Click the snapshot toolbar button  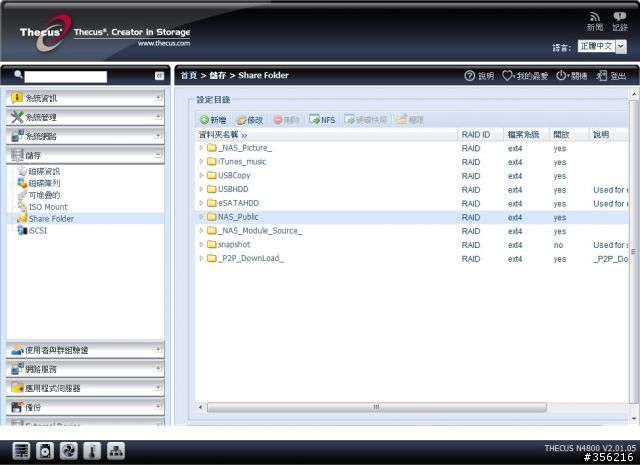(365, 120)
